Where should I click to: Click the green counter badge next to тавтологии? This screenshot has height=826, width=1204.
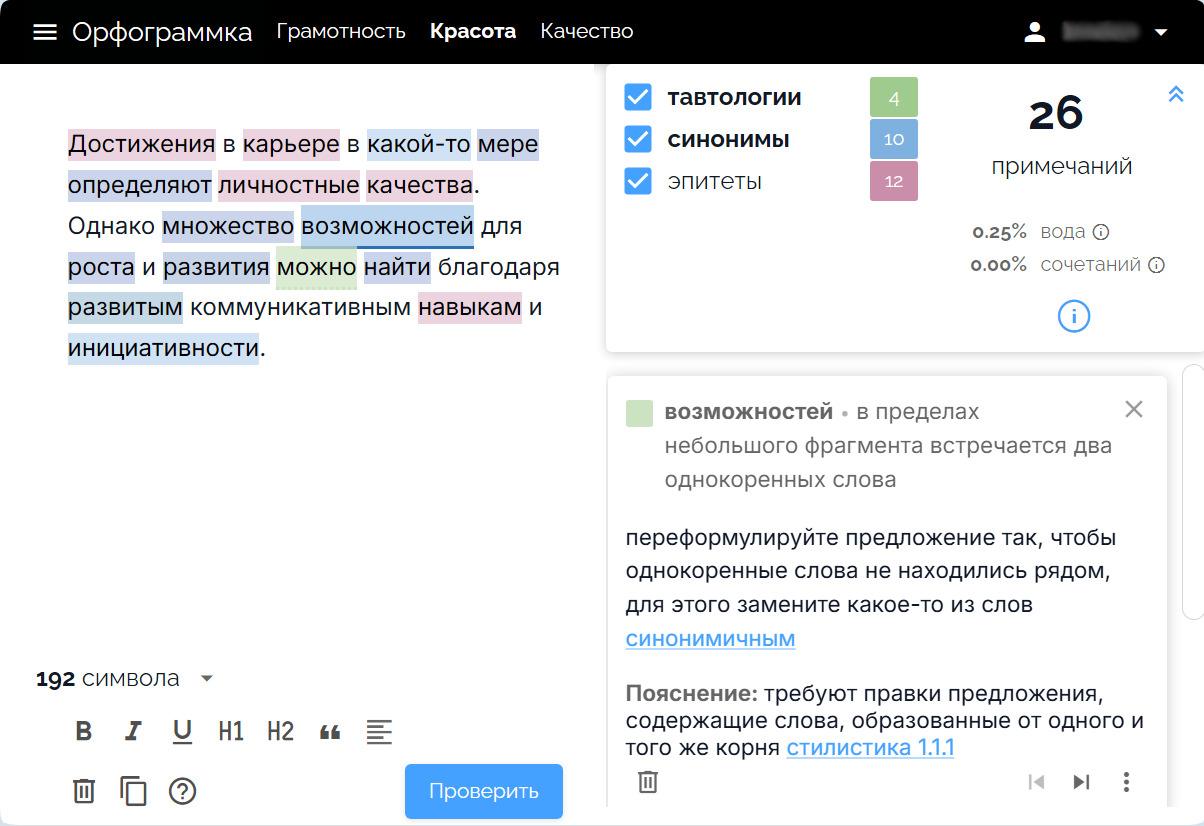[x=893, y=96]
